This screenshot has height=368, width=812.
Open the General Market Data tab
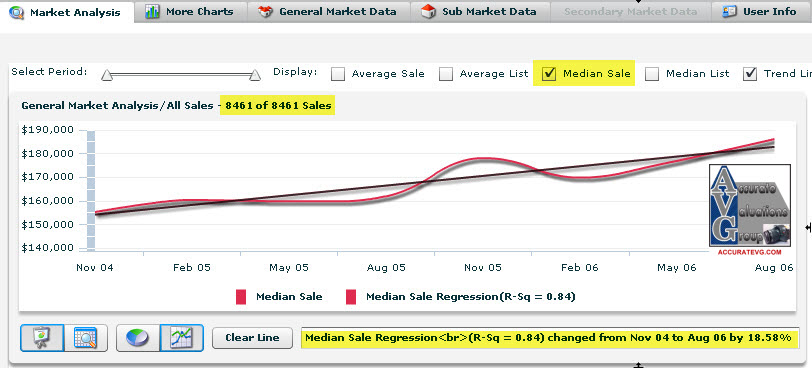pyautogui.click(x=329, y=11)
